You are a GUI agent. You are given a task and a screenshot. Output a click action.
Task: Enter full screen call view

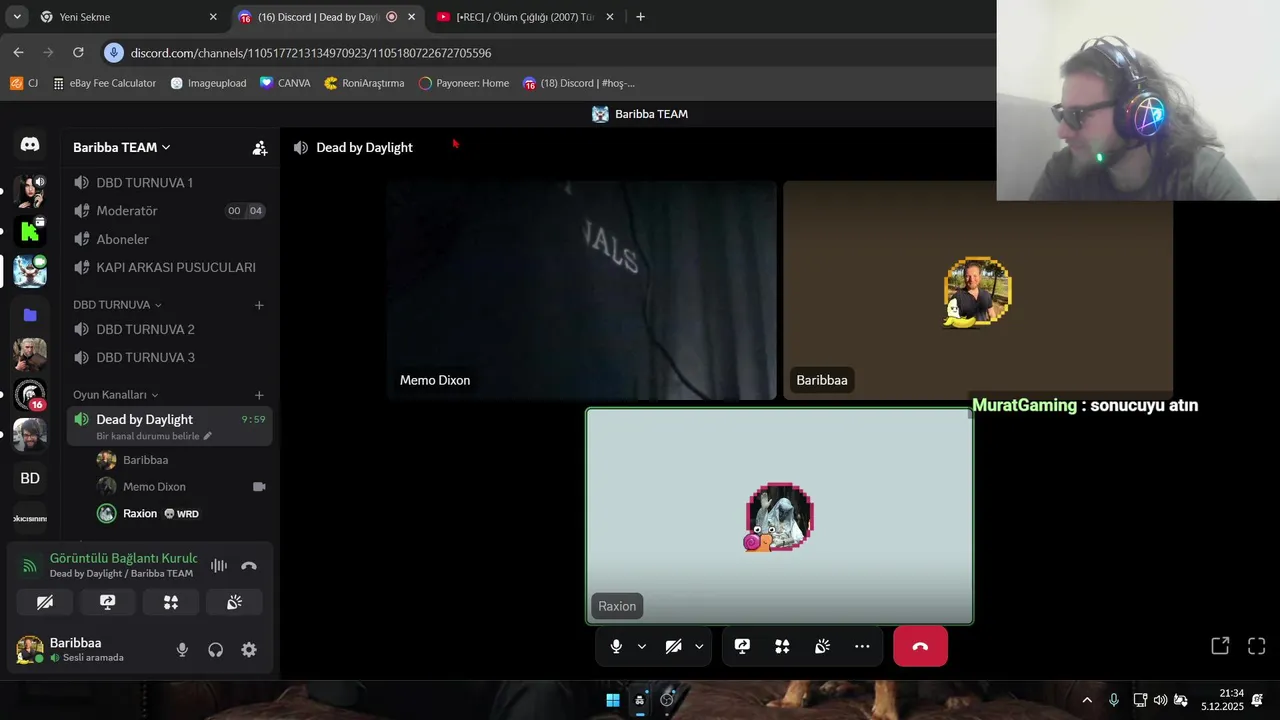point(1256,646)
